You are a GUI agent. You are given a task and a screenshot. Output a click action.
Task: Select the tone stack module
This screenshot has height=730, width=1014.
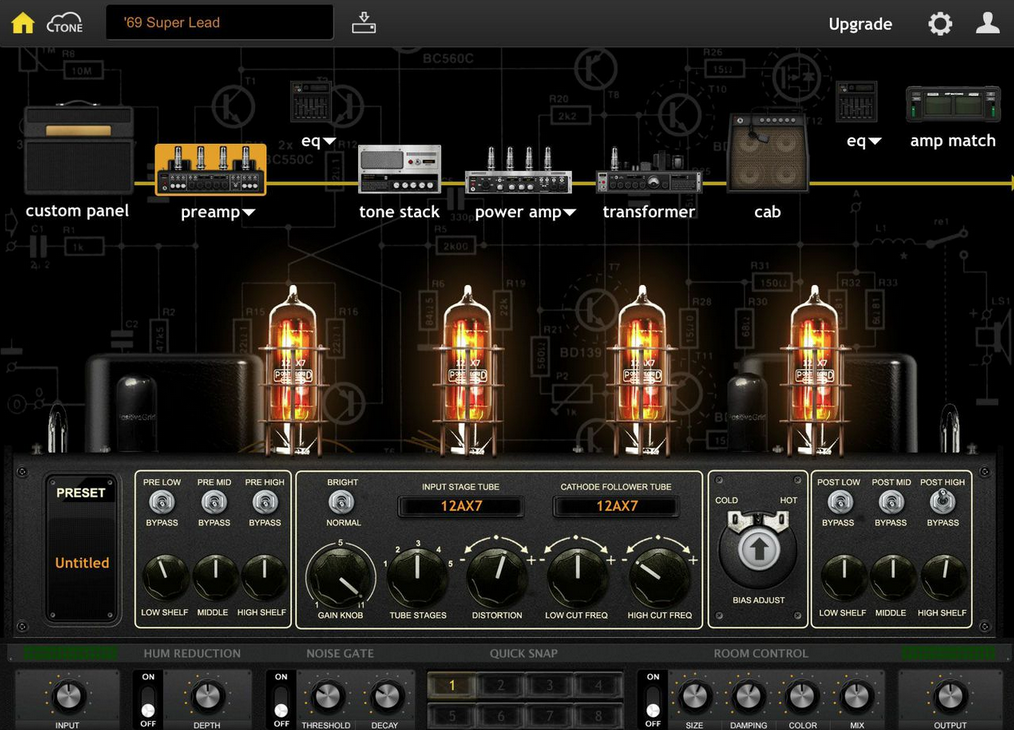[400, 169]
